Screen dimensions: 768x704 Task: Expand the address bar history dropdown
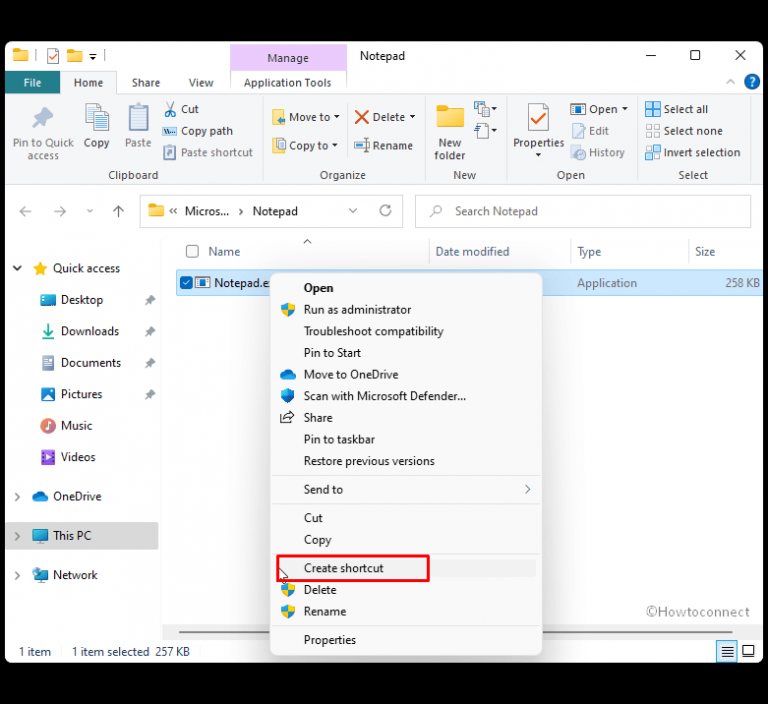pyautogui.click(x=353, y=211)
